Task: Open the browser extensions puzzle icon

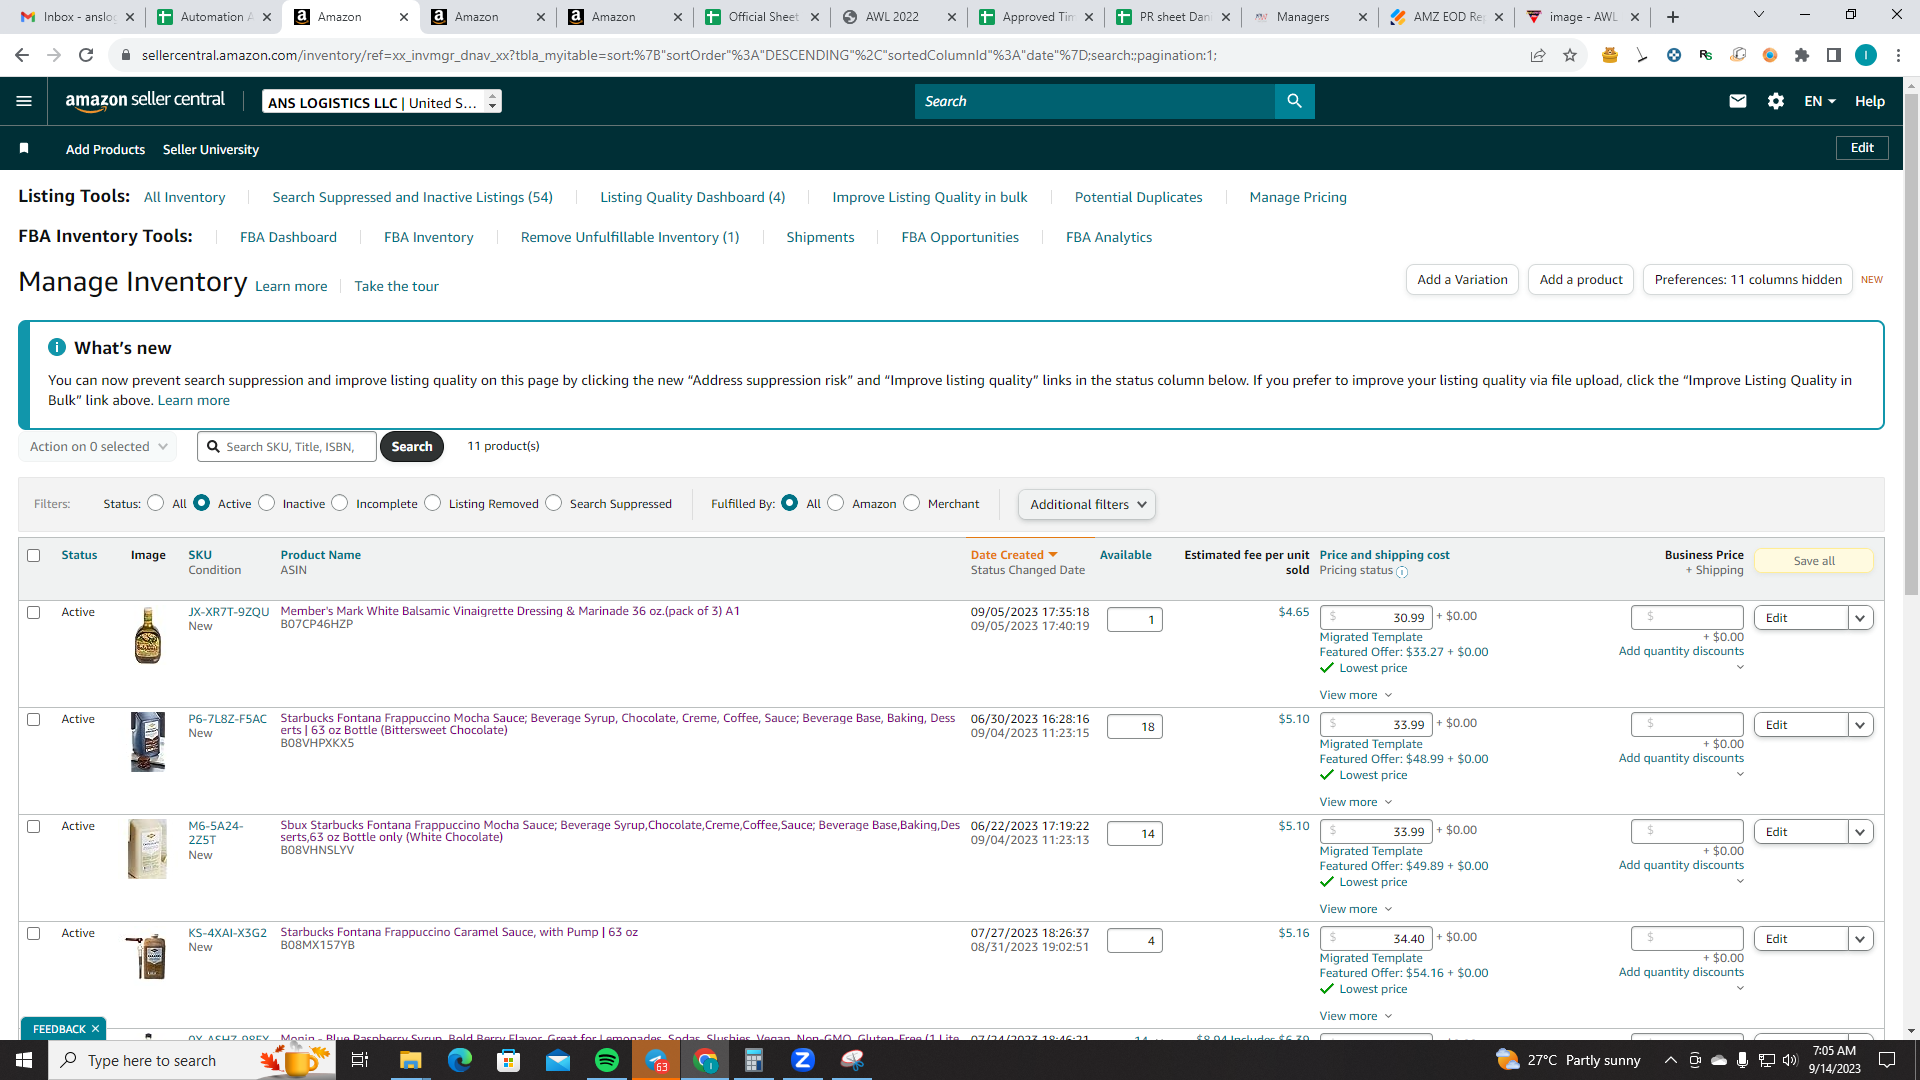Action: pos(1802,55)
